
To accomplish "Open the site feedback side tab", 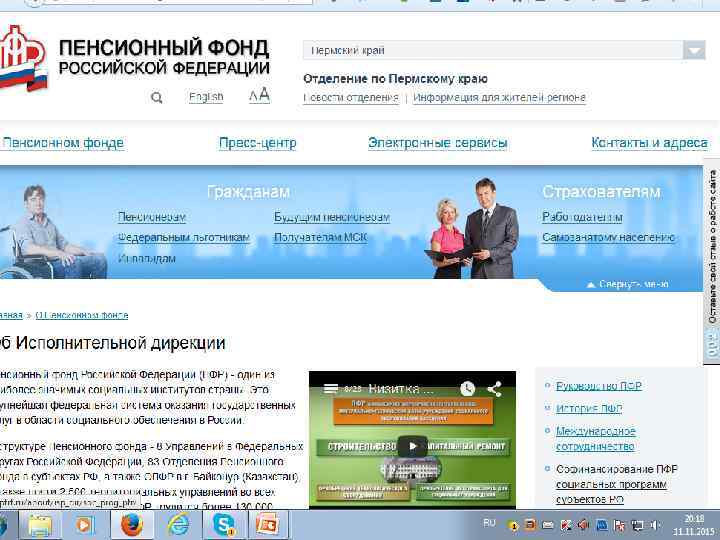I will [x=712, y=262].
